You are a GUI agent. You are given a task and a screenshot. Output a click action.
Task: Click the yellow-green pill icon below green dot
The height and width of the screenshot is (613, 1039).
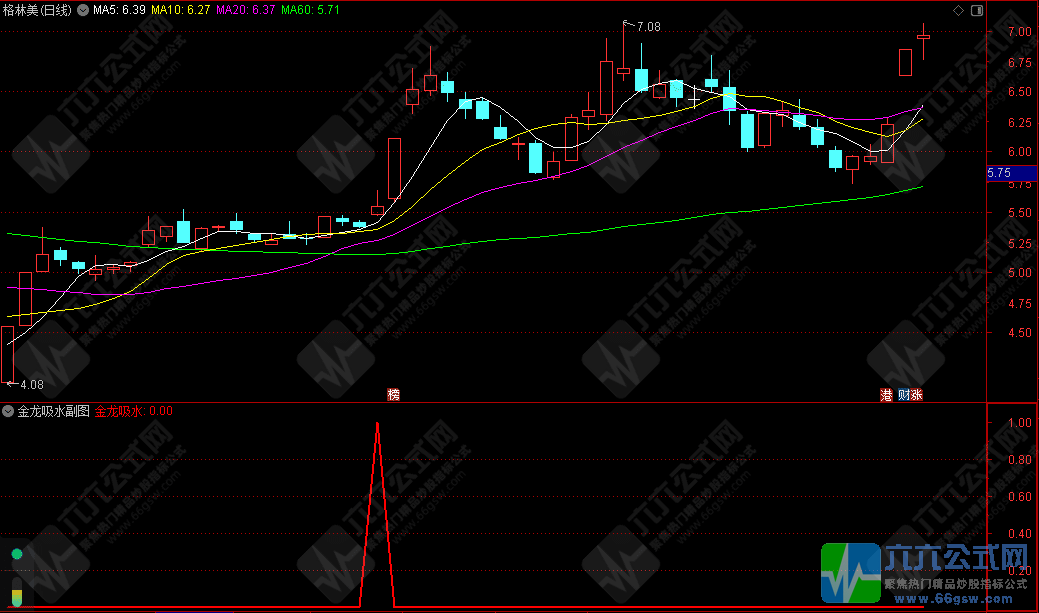17,591
